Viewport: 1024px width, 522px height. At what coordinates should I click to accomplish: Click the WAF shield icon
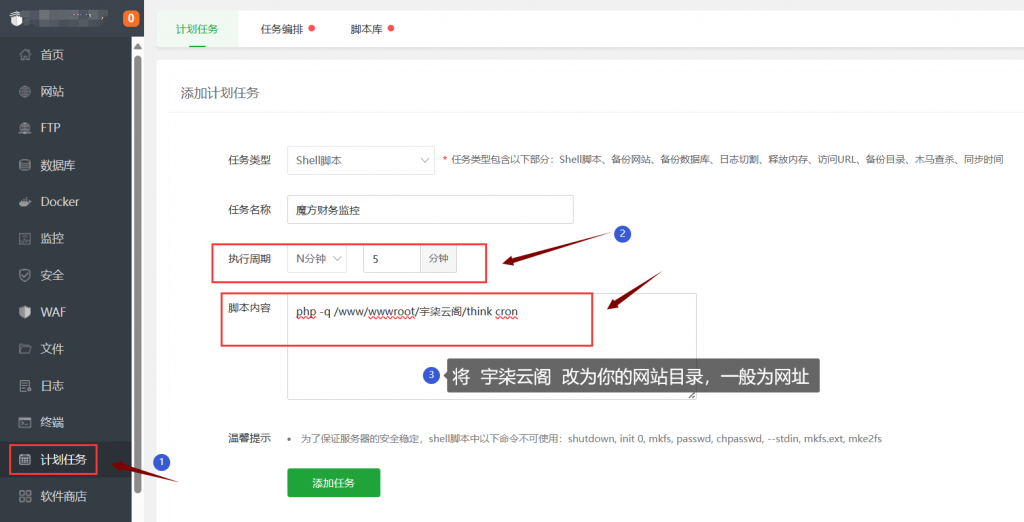tap(25, 312)
